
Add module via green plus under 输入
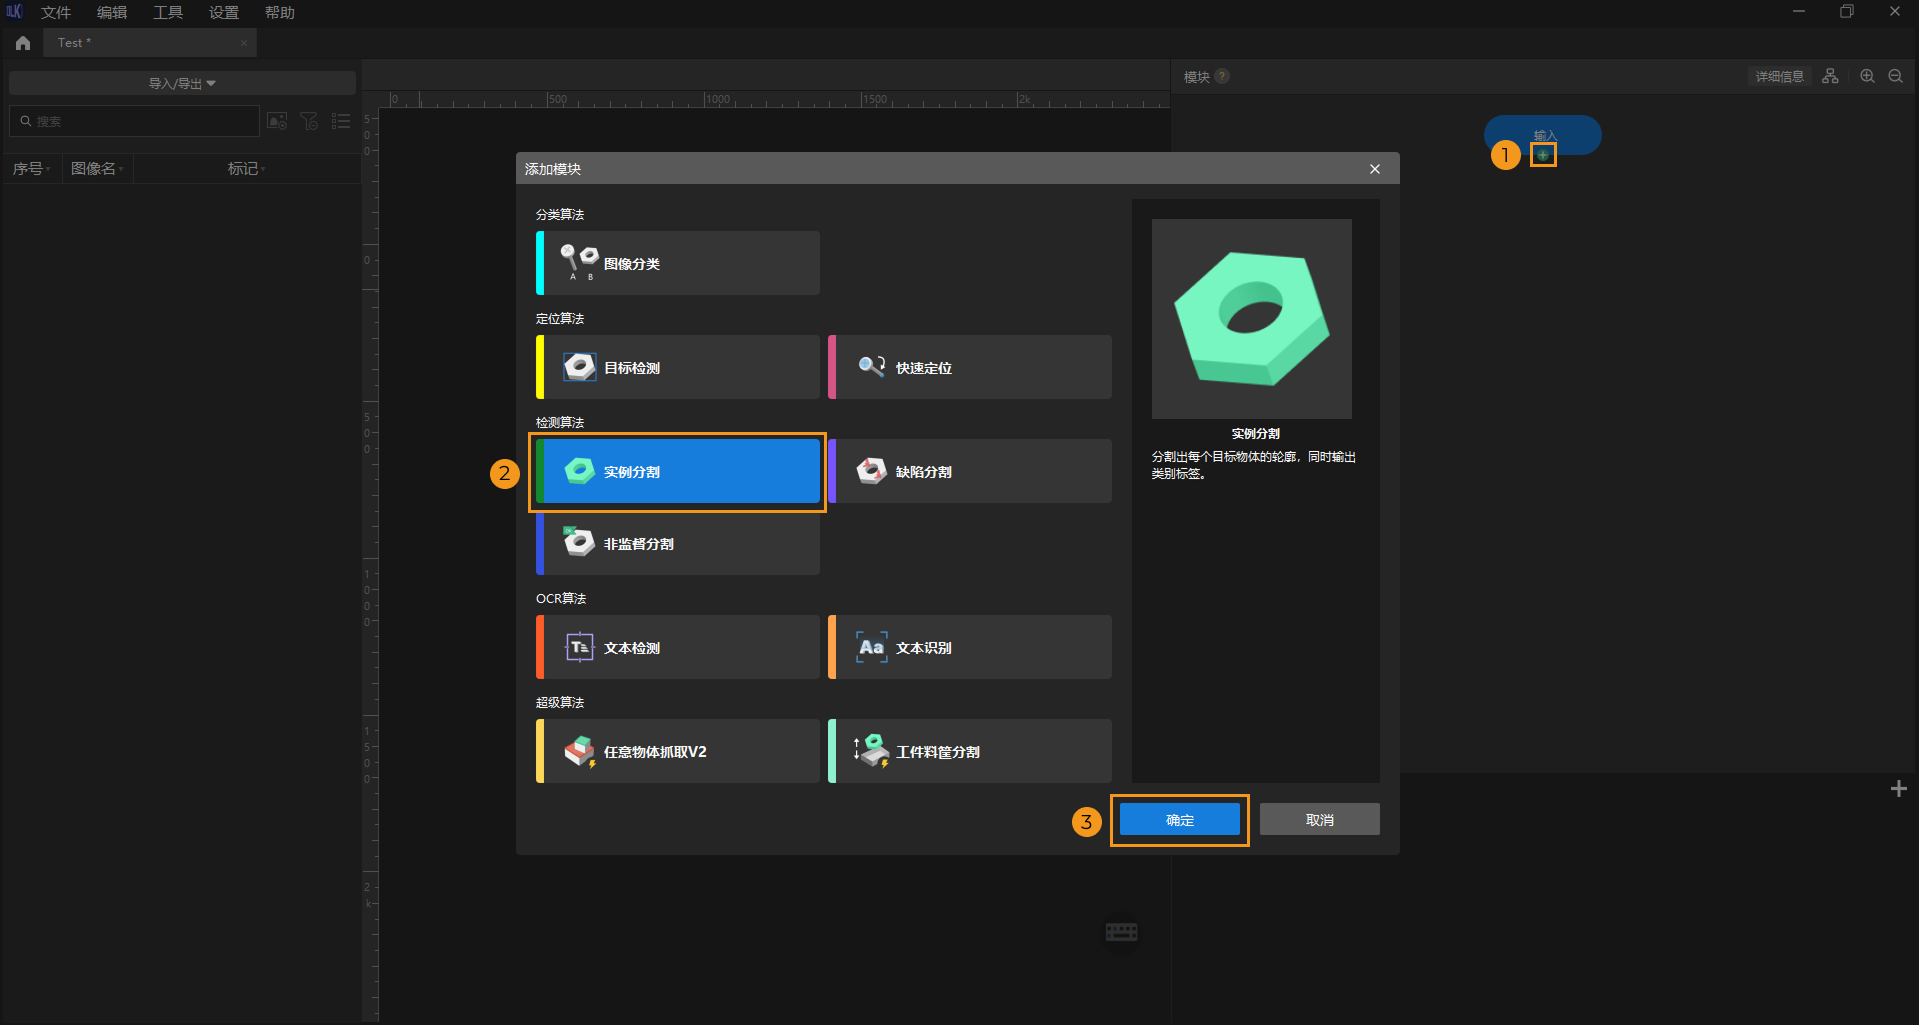pos(1543,155)
